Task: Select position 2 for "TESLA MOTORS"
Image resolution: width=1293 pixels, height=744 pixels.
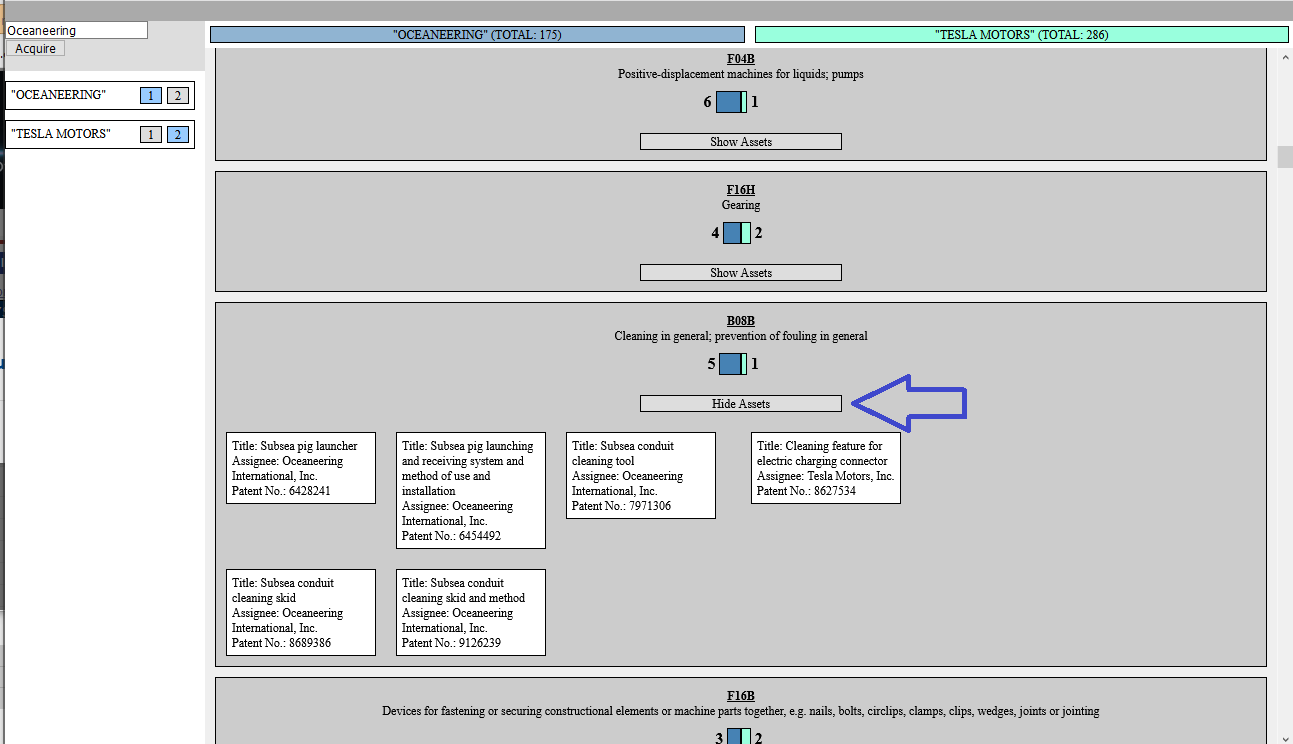Action: pyautogui.click(x=178, y=135)
